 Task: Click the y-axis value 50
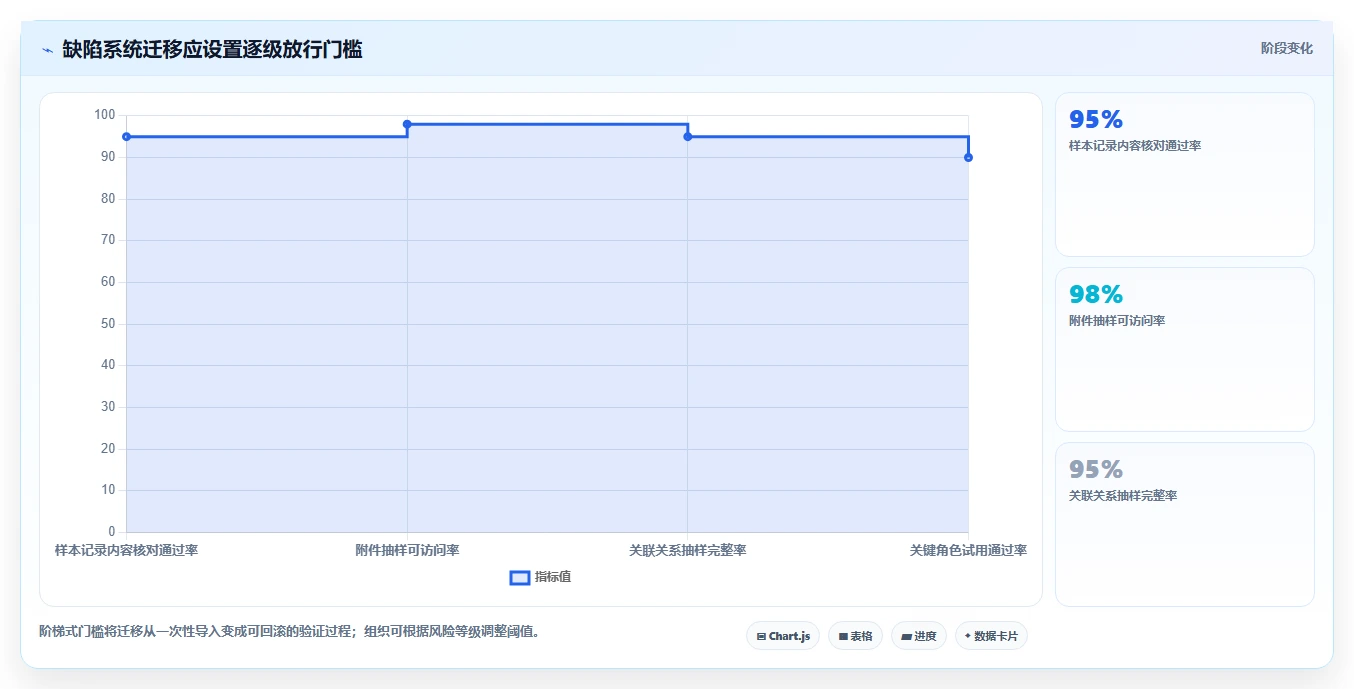(x=108, y=324)
